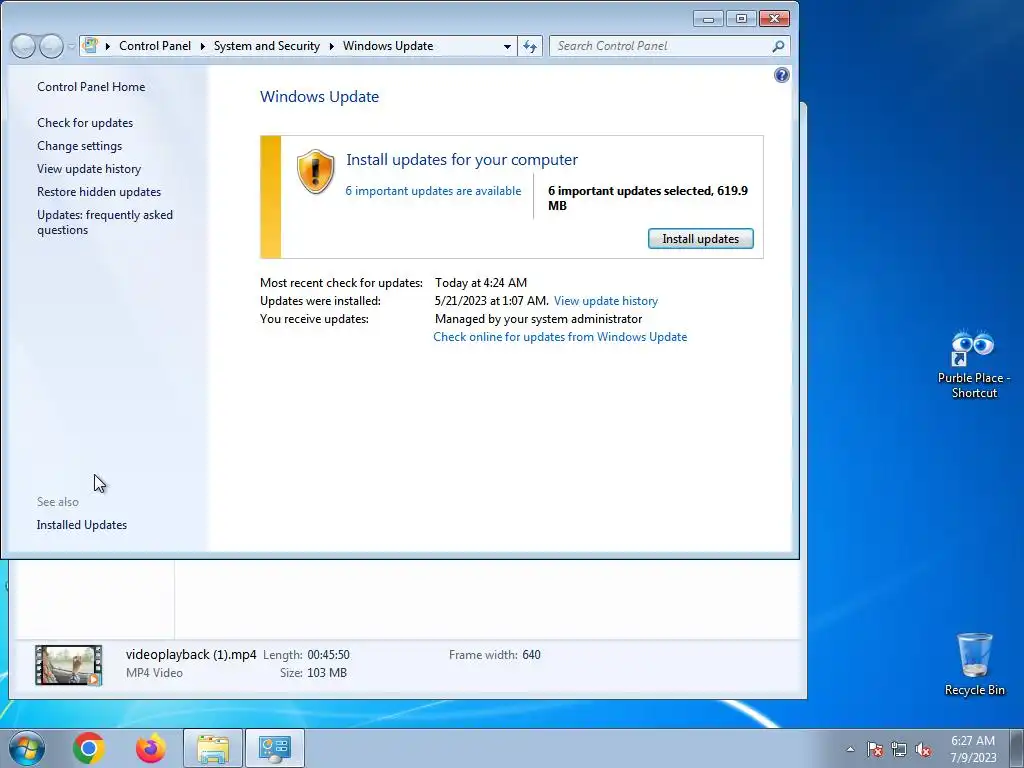Click the Back navigation arrow
The height and width of the screenshot is (768, 1024).
click(24, 46)
